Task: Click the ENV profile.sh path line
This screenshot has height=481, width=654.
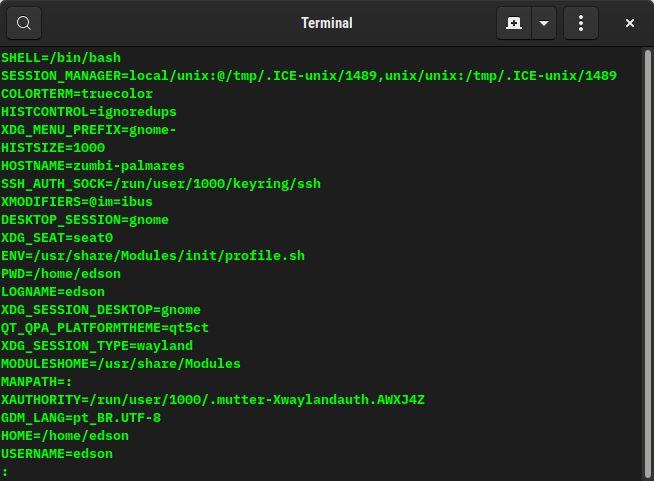Action: (153, 255)
